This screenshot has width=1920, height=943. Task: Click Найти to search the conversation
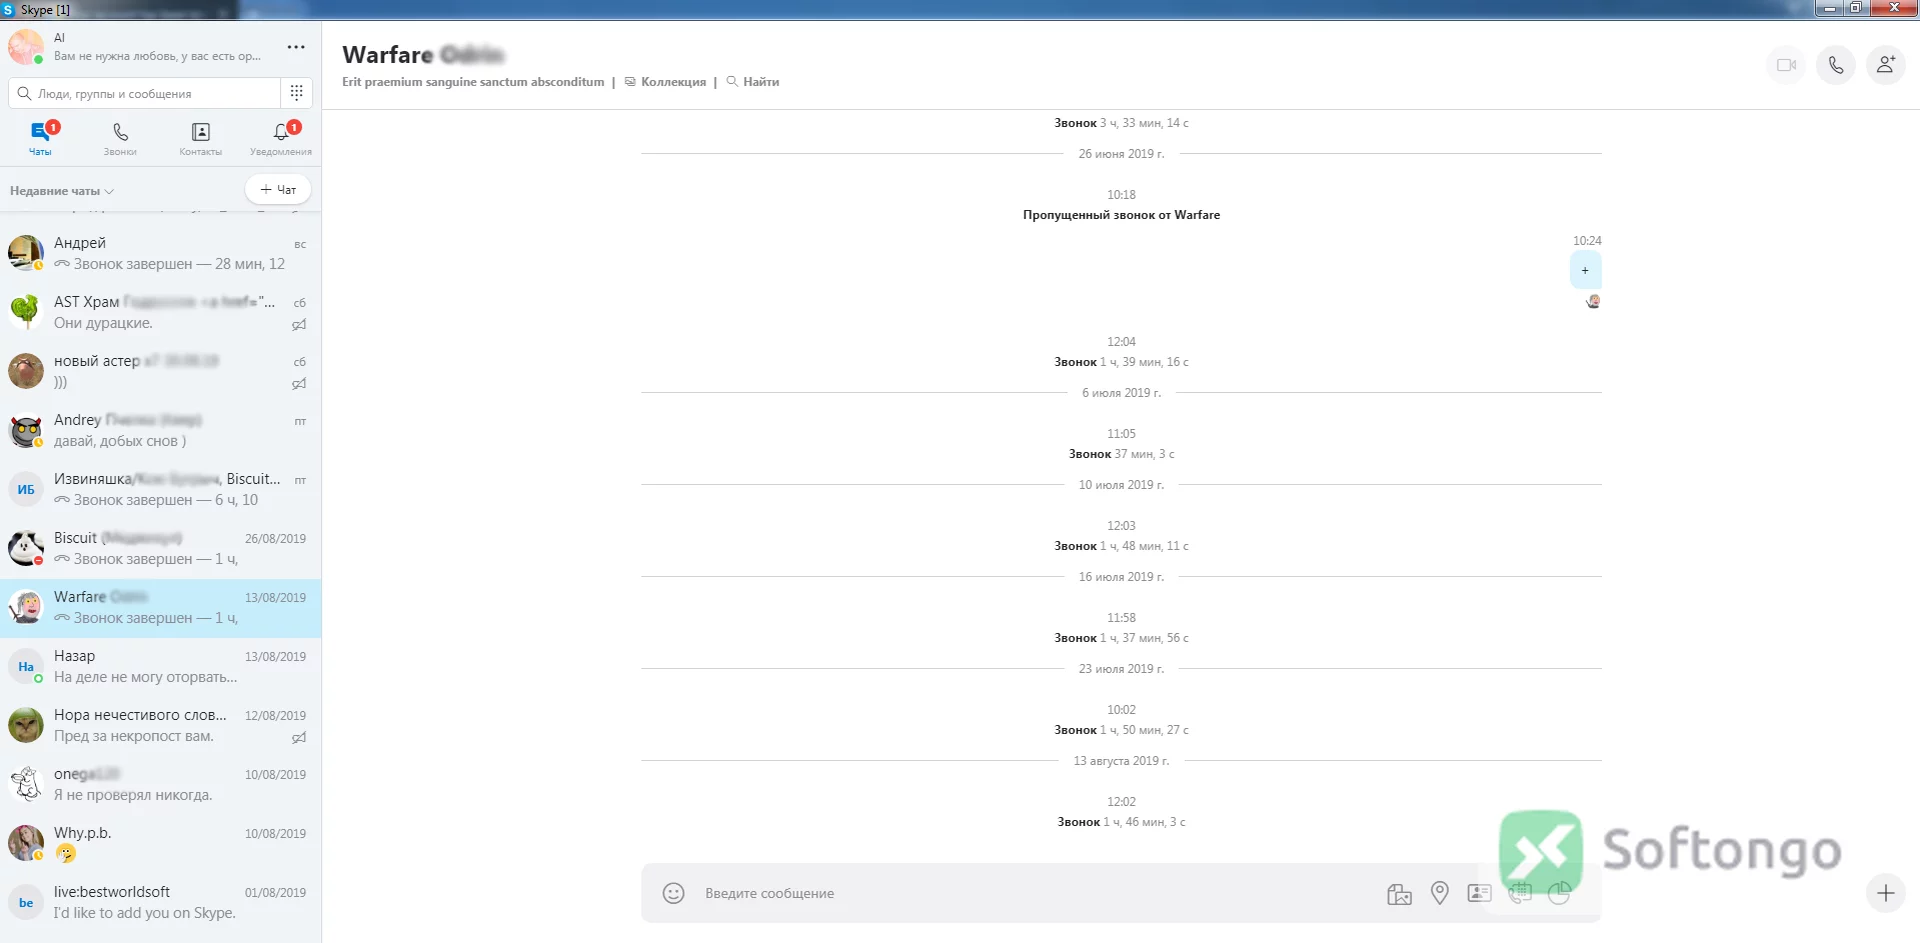[x=753, y=82]
